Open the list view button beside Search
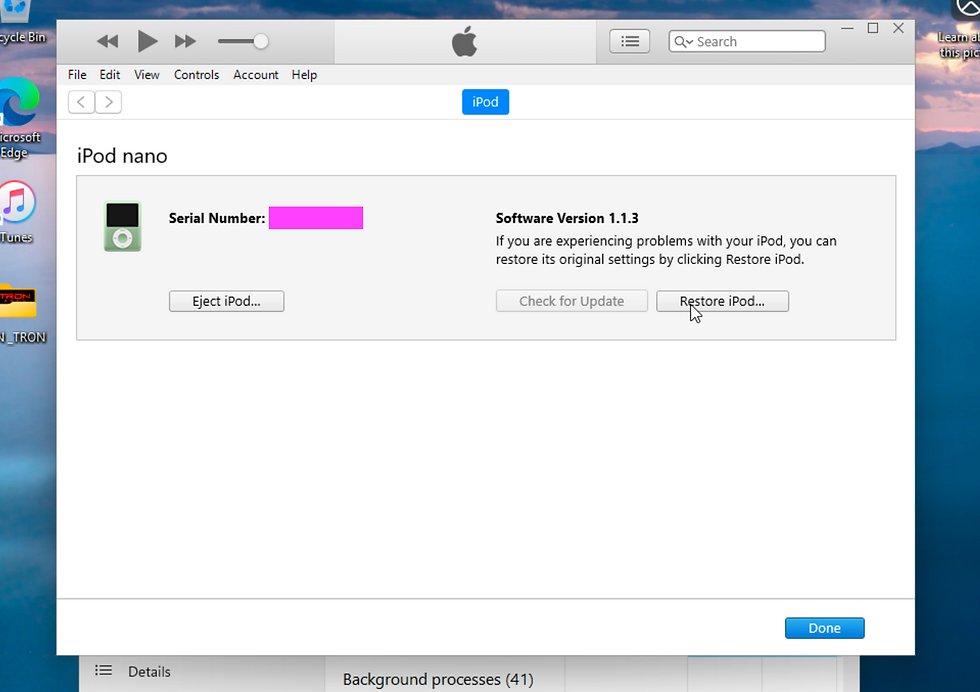980x692 pixels. [x=629, y=41]
